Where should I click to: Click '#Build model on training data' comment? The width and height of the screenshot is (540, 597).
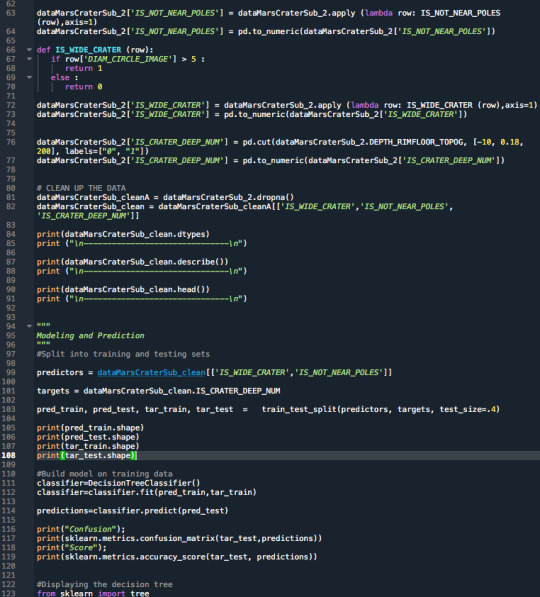[105, 474]
